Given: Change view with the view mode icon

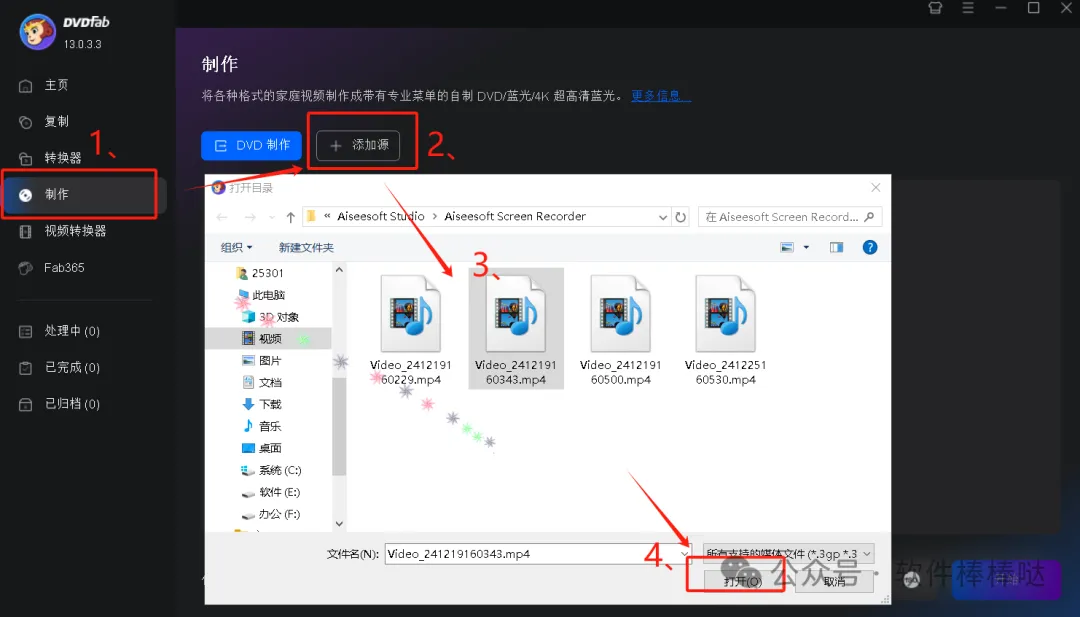Looking at the screenshot, I should coord(787,247).
